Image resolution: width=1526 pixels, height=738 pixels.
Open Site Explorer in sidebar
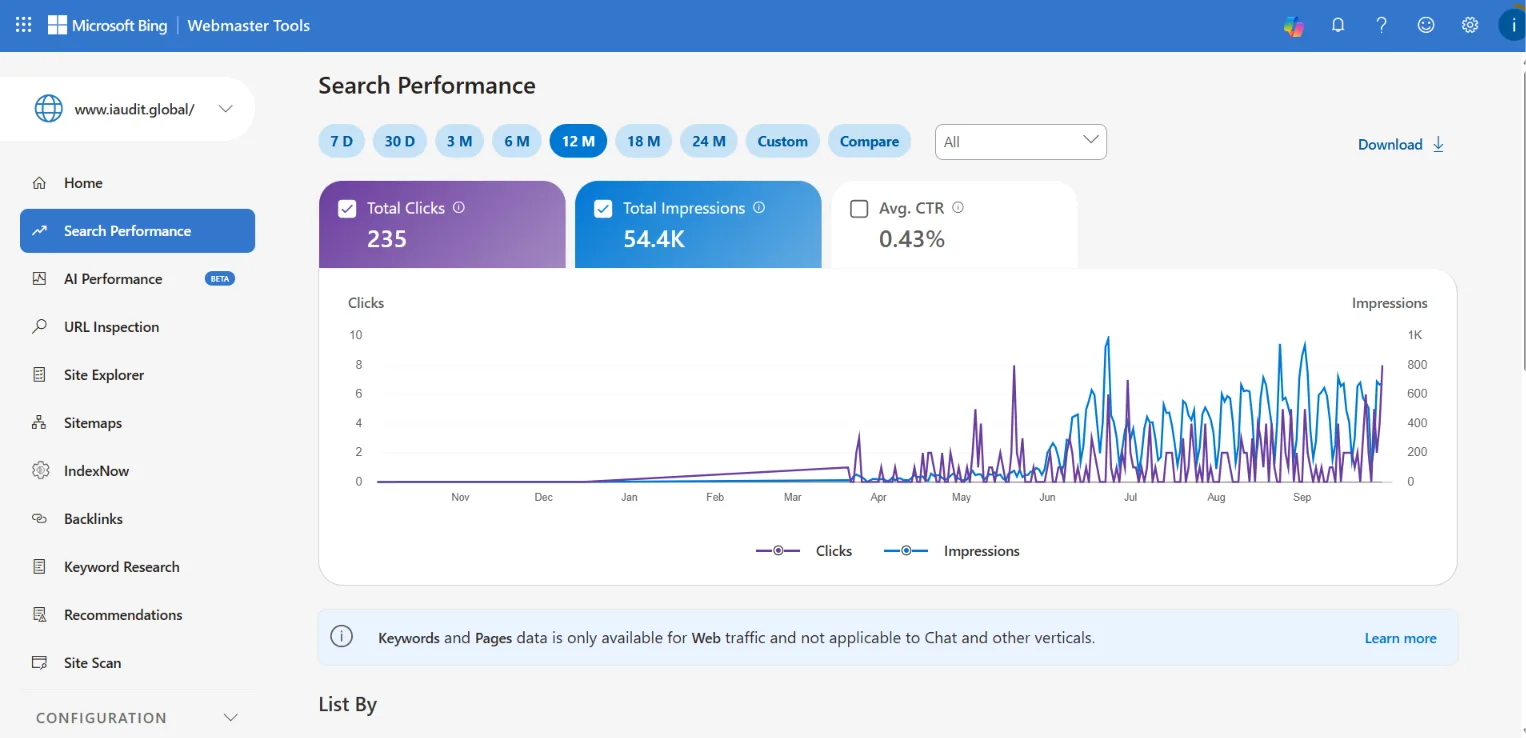[x=137, y=375]
